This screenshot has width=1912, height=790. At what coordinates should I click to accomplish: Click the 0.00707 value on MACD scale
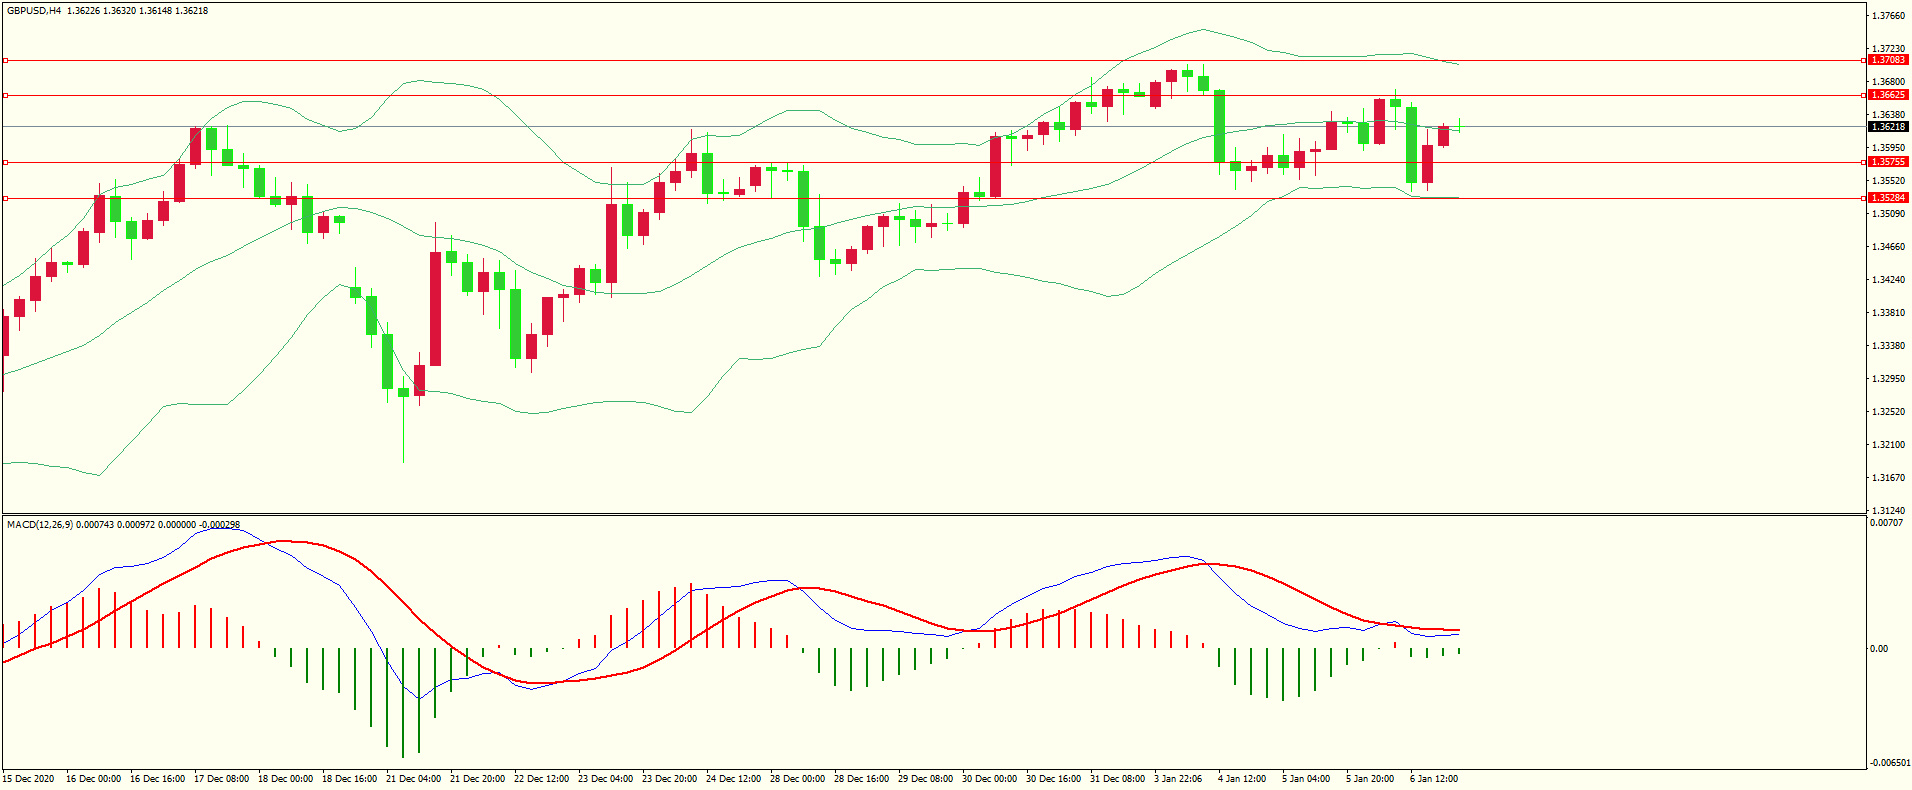[x=1885, y=523]
